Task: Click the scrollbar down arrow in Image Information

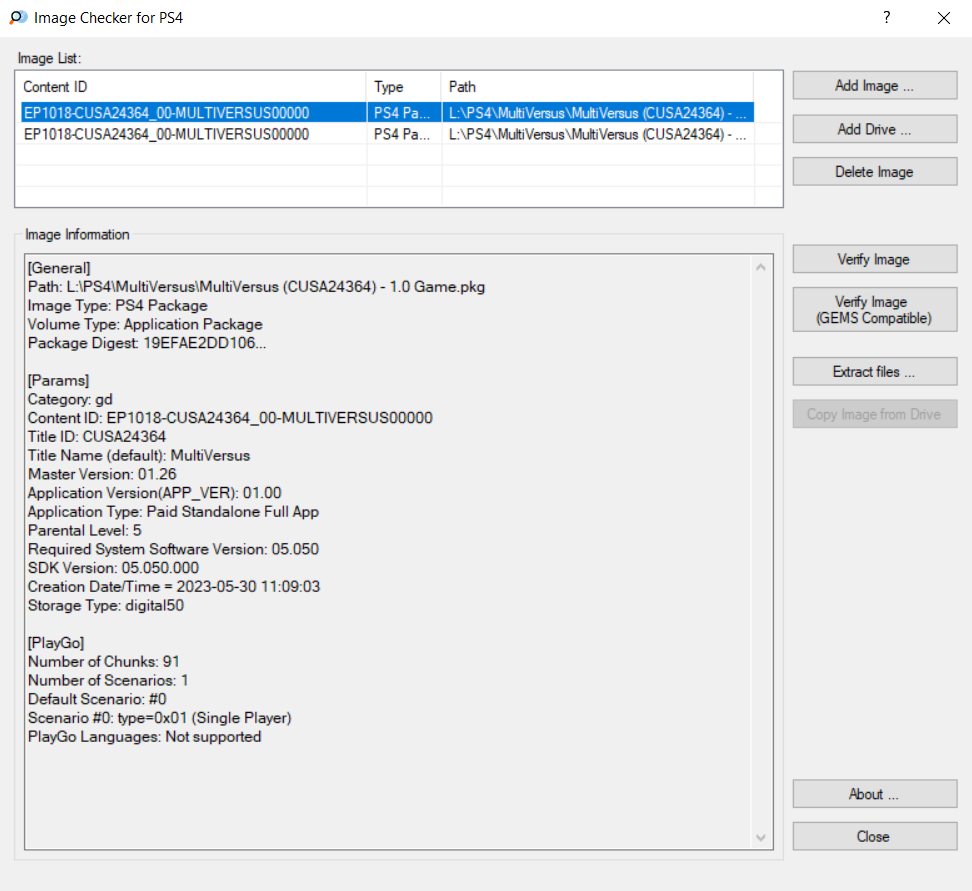Action: tap(762, 837)
